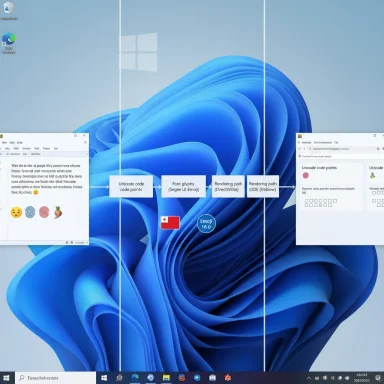Click the Tonga flag emoji
The image size is (384, 384).
[170, 223]
